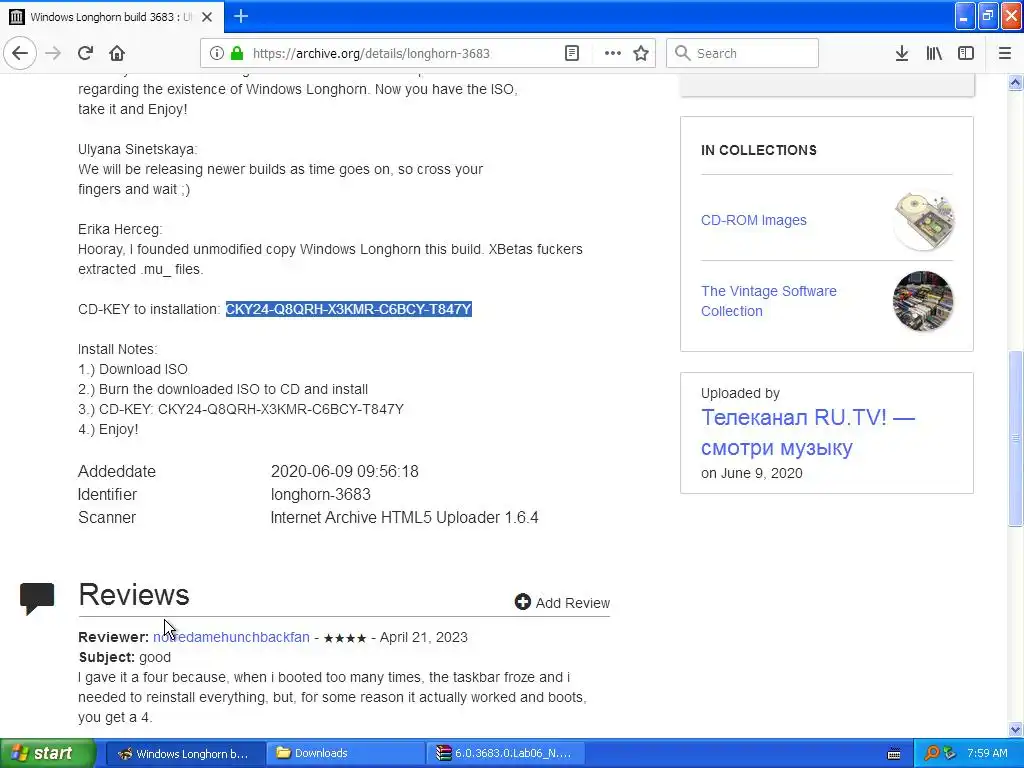Toggle the sidebar view icon
This screenshot has height=768, width=1024.
[966, 53]
